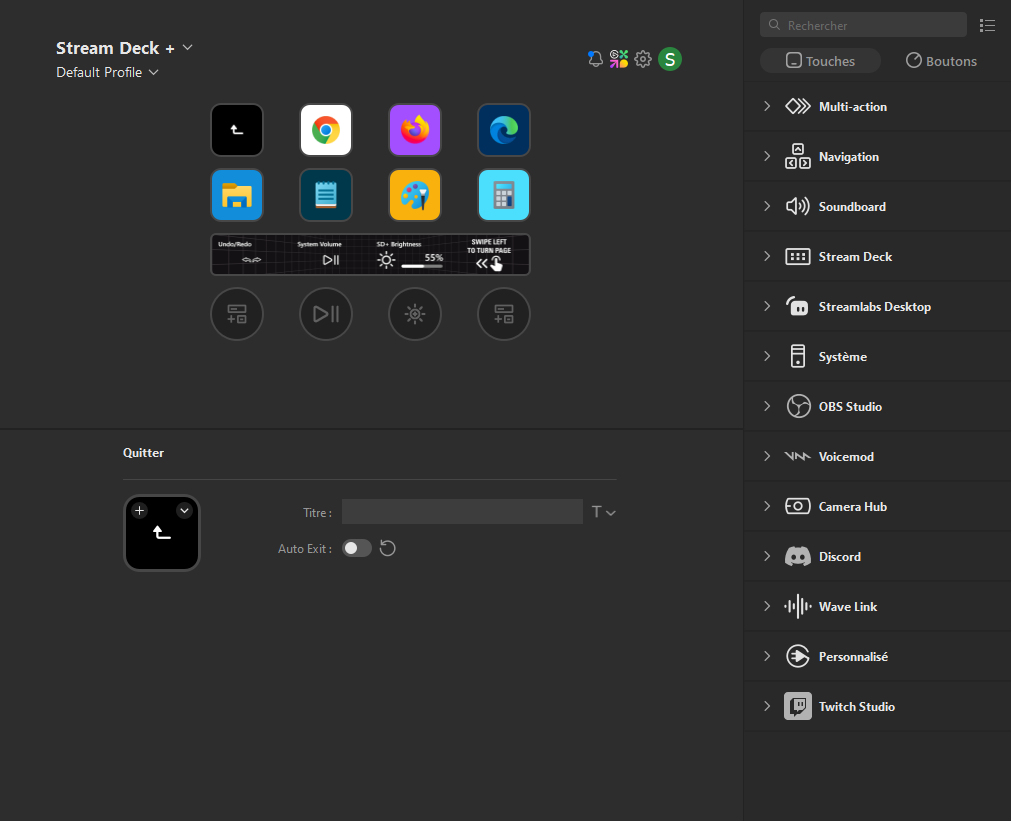The width and height of the screenshot is (1011, 821).
Task: Click the Camera Hub icon
Action: pyautogui.click(x=798, y=506)
